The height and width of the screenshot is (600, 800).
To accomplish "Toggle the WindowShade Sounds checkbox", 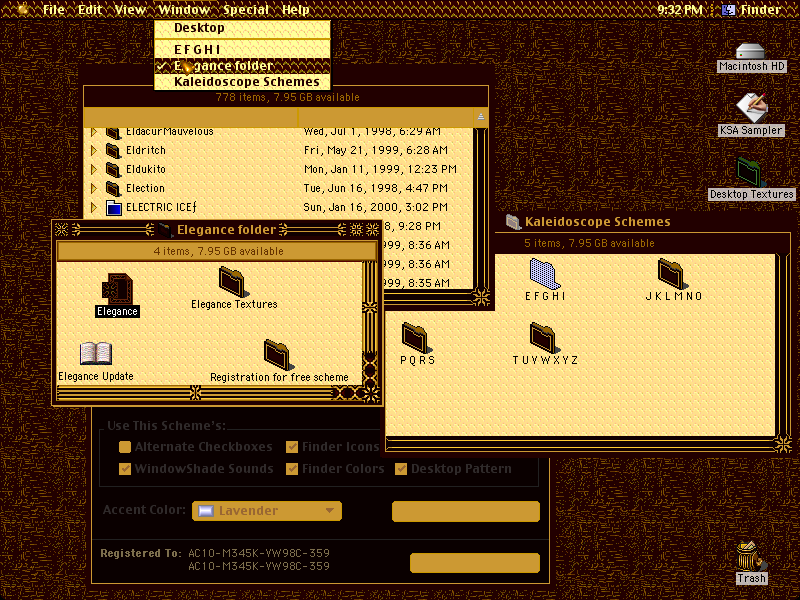I will point(124,469).
